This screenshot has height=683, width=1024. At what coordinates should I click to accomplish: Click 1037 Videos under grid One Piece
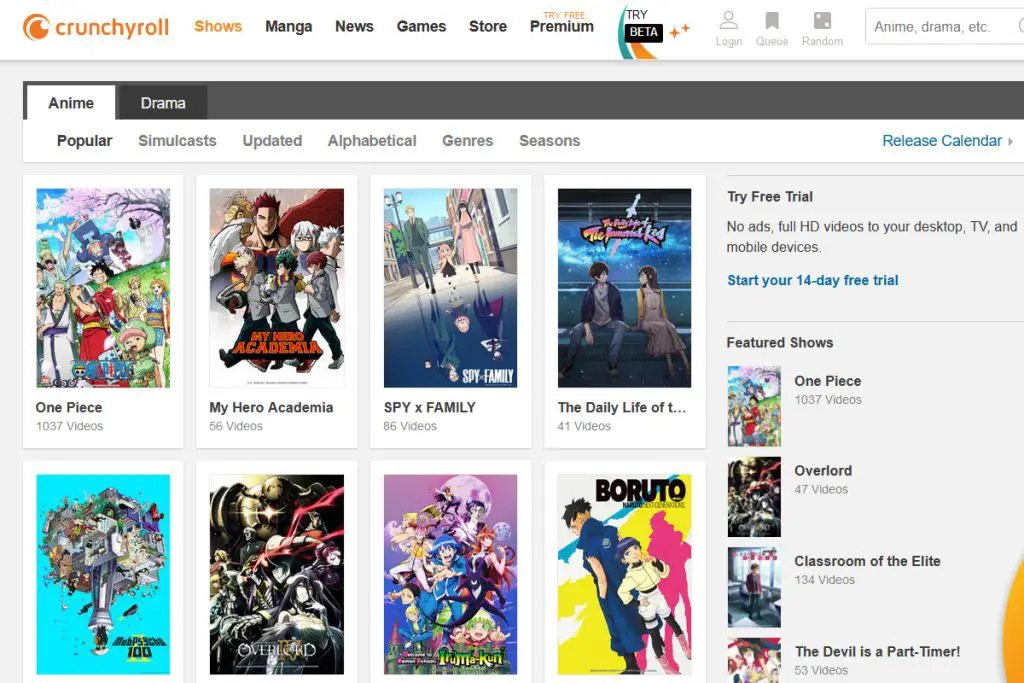tap(69, 426)
